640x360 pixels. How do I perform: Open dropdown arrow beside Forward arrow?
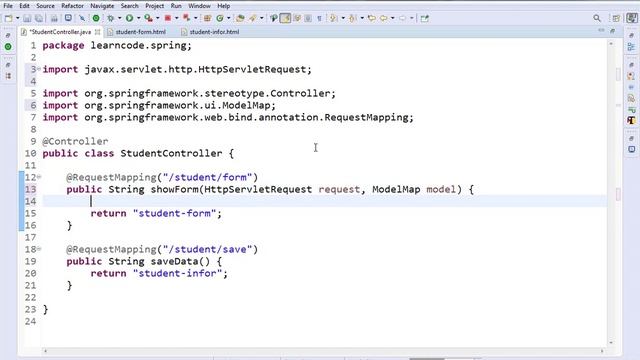coord(411,18)
